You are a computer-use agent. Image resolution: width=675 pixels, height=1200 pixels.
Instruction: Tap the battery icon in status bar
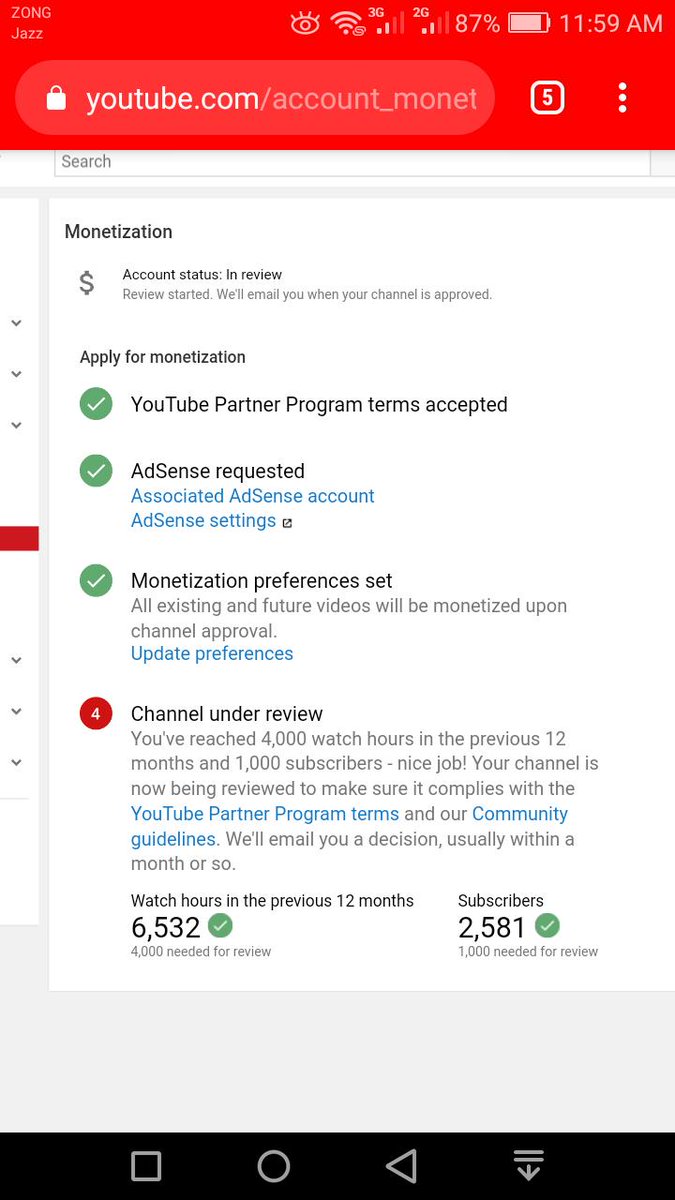coord(529,23)
